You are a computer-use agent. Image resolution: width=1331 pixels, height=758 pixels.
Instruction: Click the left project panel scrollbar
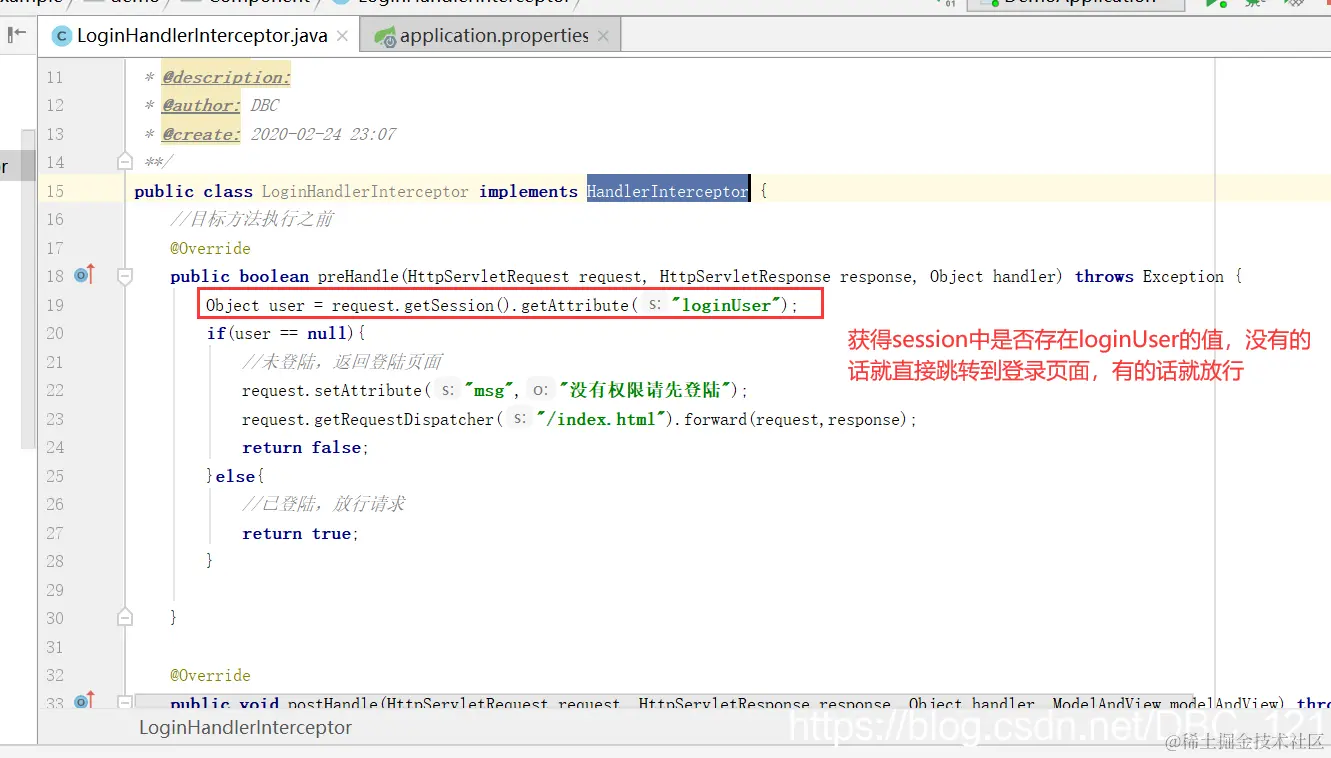pos(28,288)
